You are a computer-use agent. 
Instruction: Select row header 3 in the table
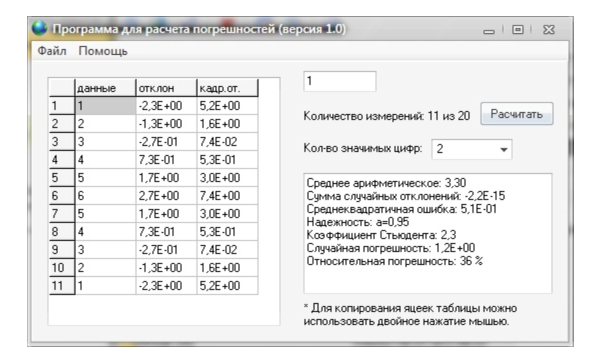pos(62,142)
